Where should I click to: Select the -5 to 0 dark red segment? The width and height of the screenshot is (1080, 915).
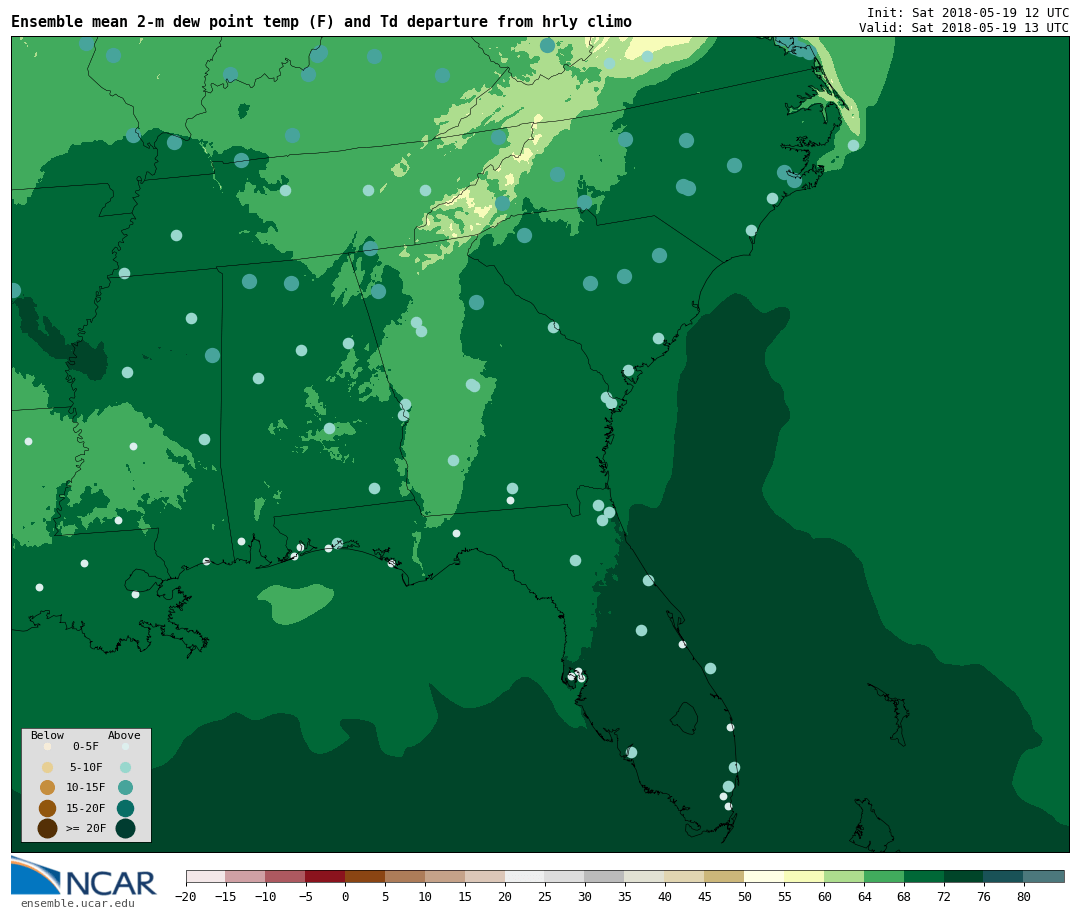click(326, 876)
